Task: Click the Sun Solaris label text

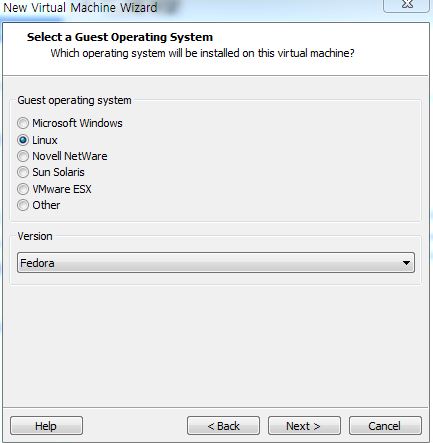Action: tap(58, 172)
